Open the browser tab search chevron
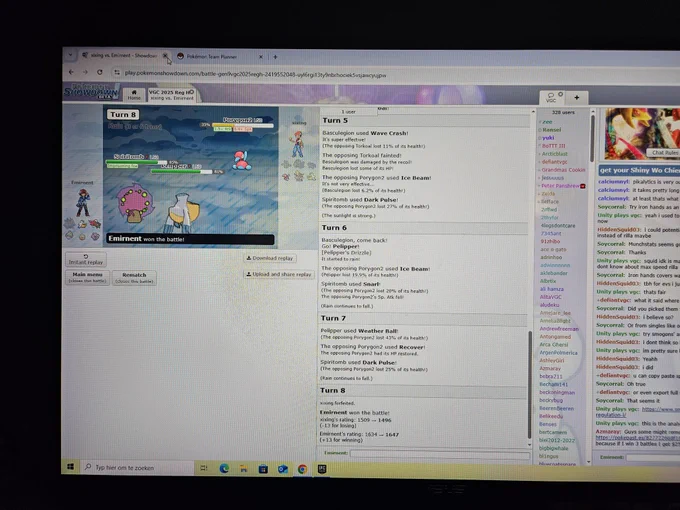This screenshot has width=680, height=510. pyautogui.click(x=70, y=55)
